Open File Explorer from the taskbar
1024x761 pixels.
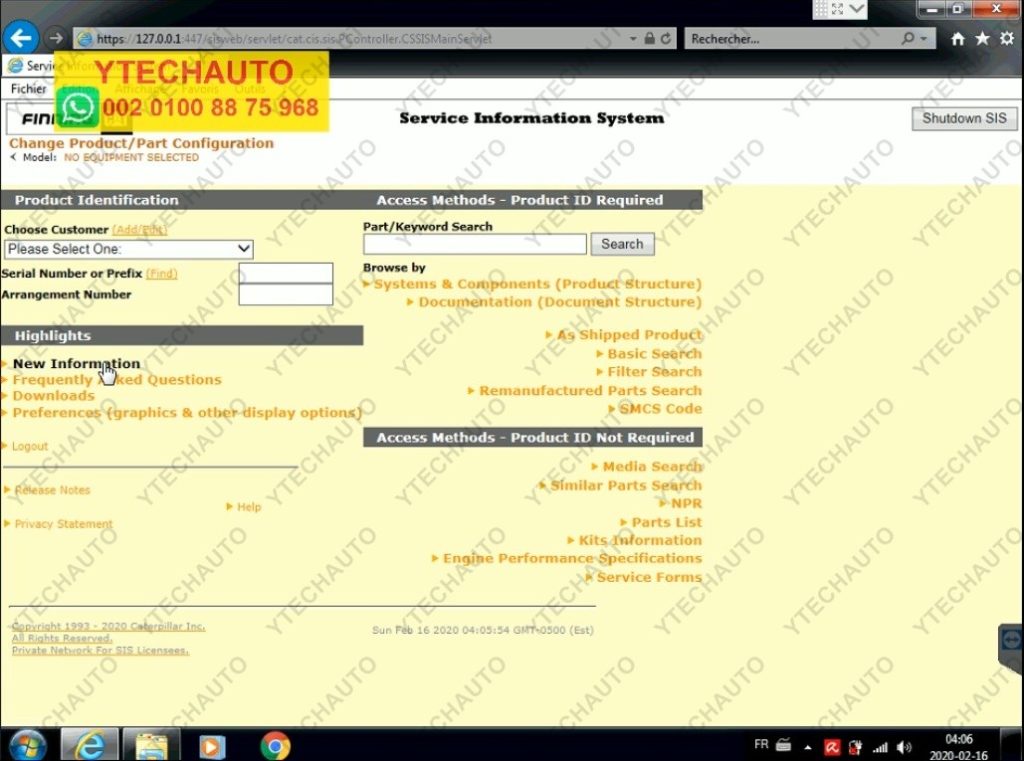click(151, 745)
